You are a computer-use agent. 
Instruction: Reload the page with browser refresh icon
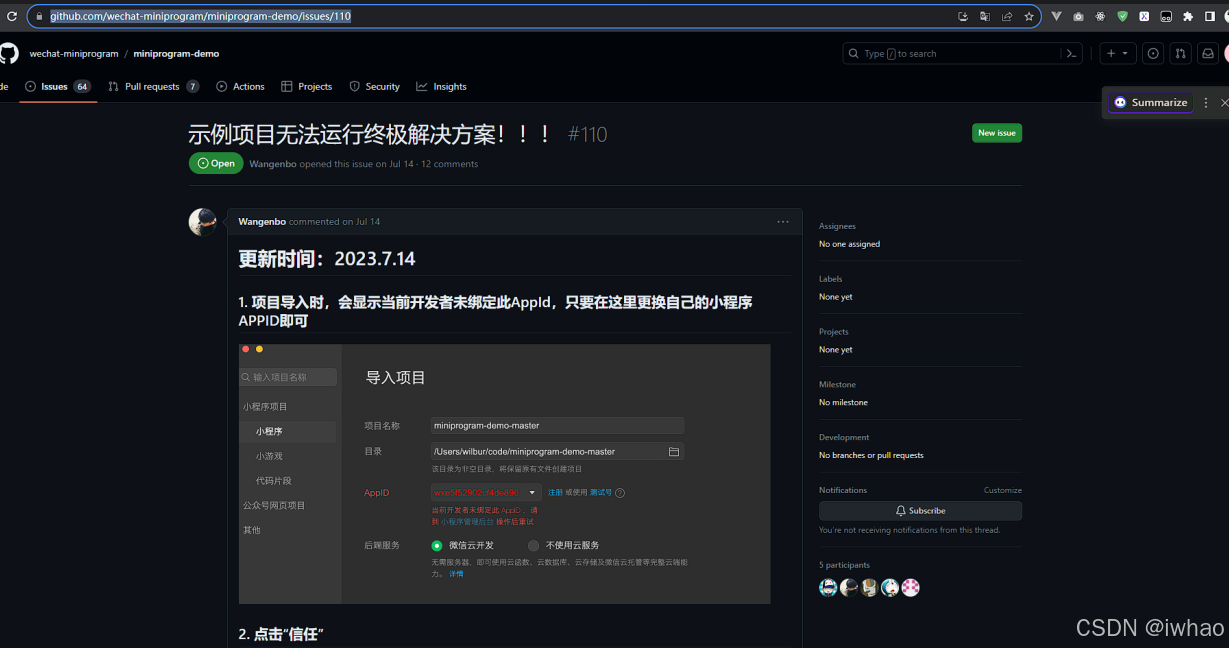pyautogui.click(x=12, y=16)
